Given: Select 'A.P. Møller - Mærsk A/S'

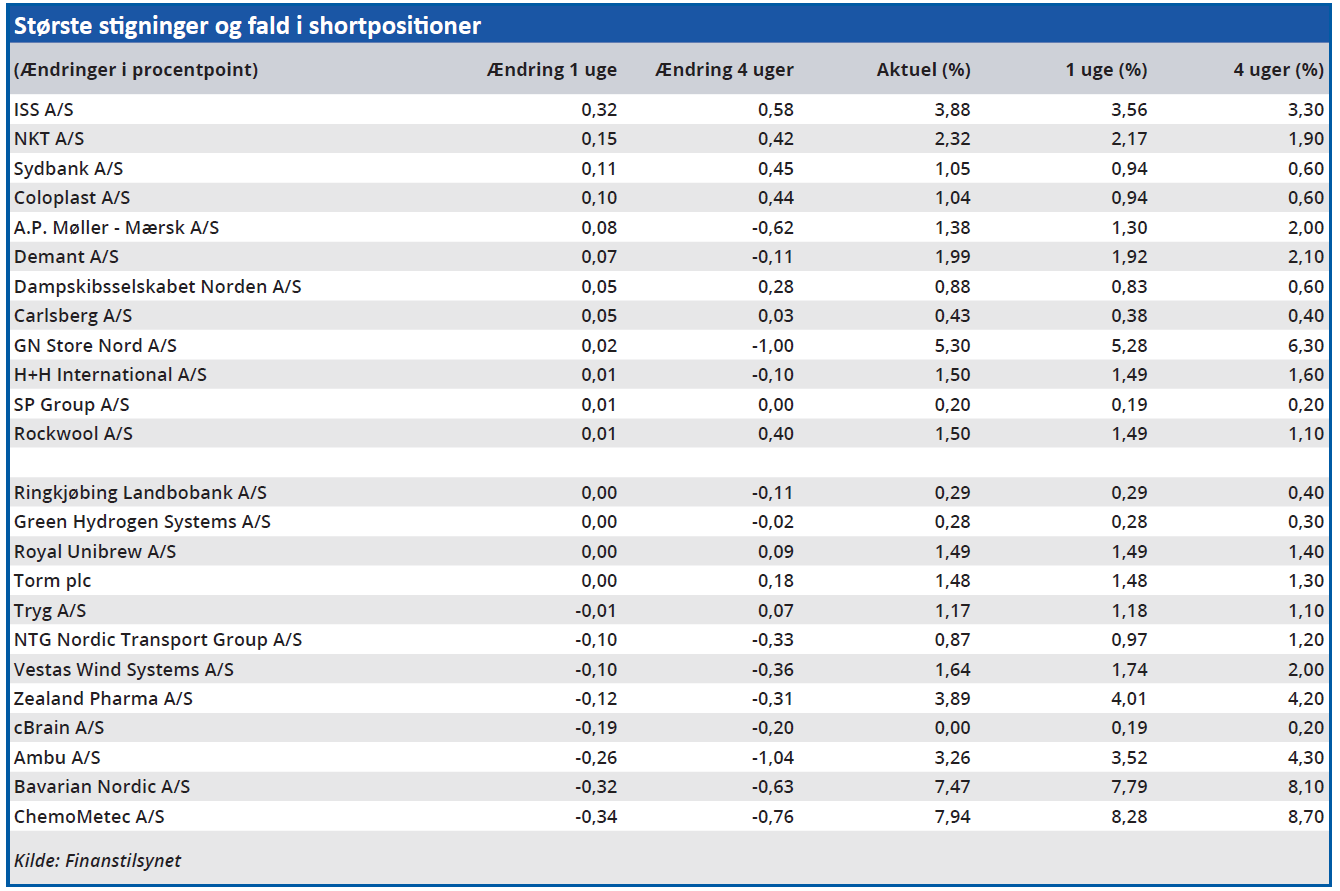Looking at the screenshot, I should 116,227.
